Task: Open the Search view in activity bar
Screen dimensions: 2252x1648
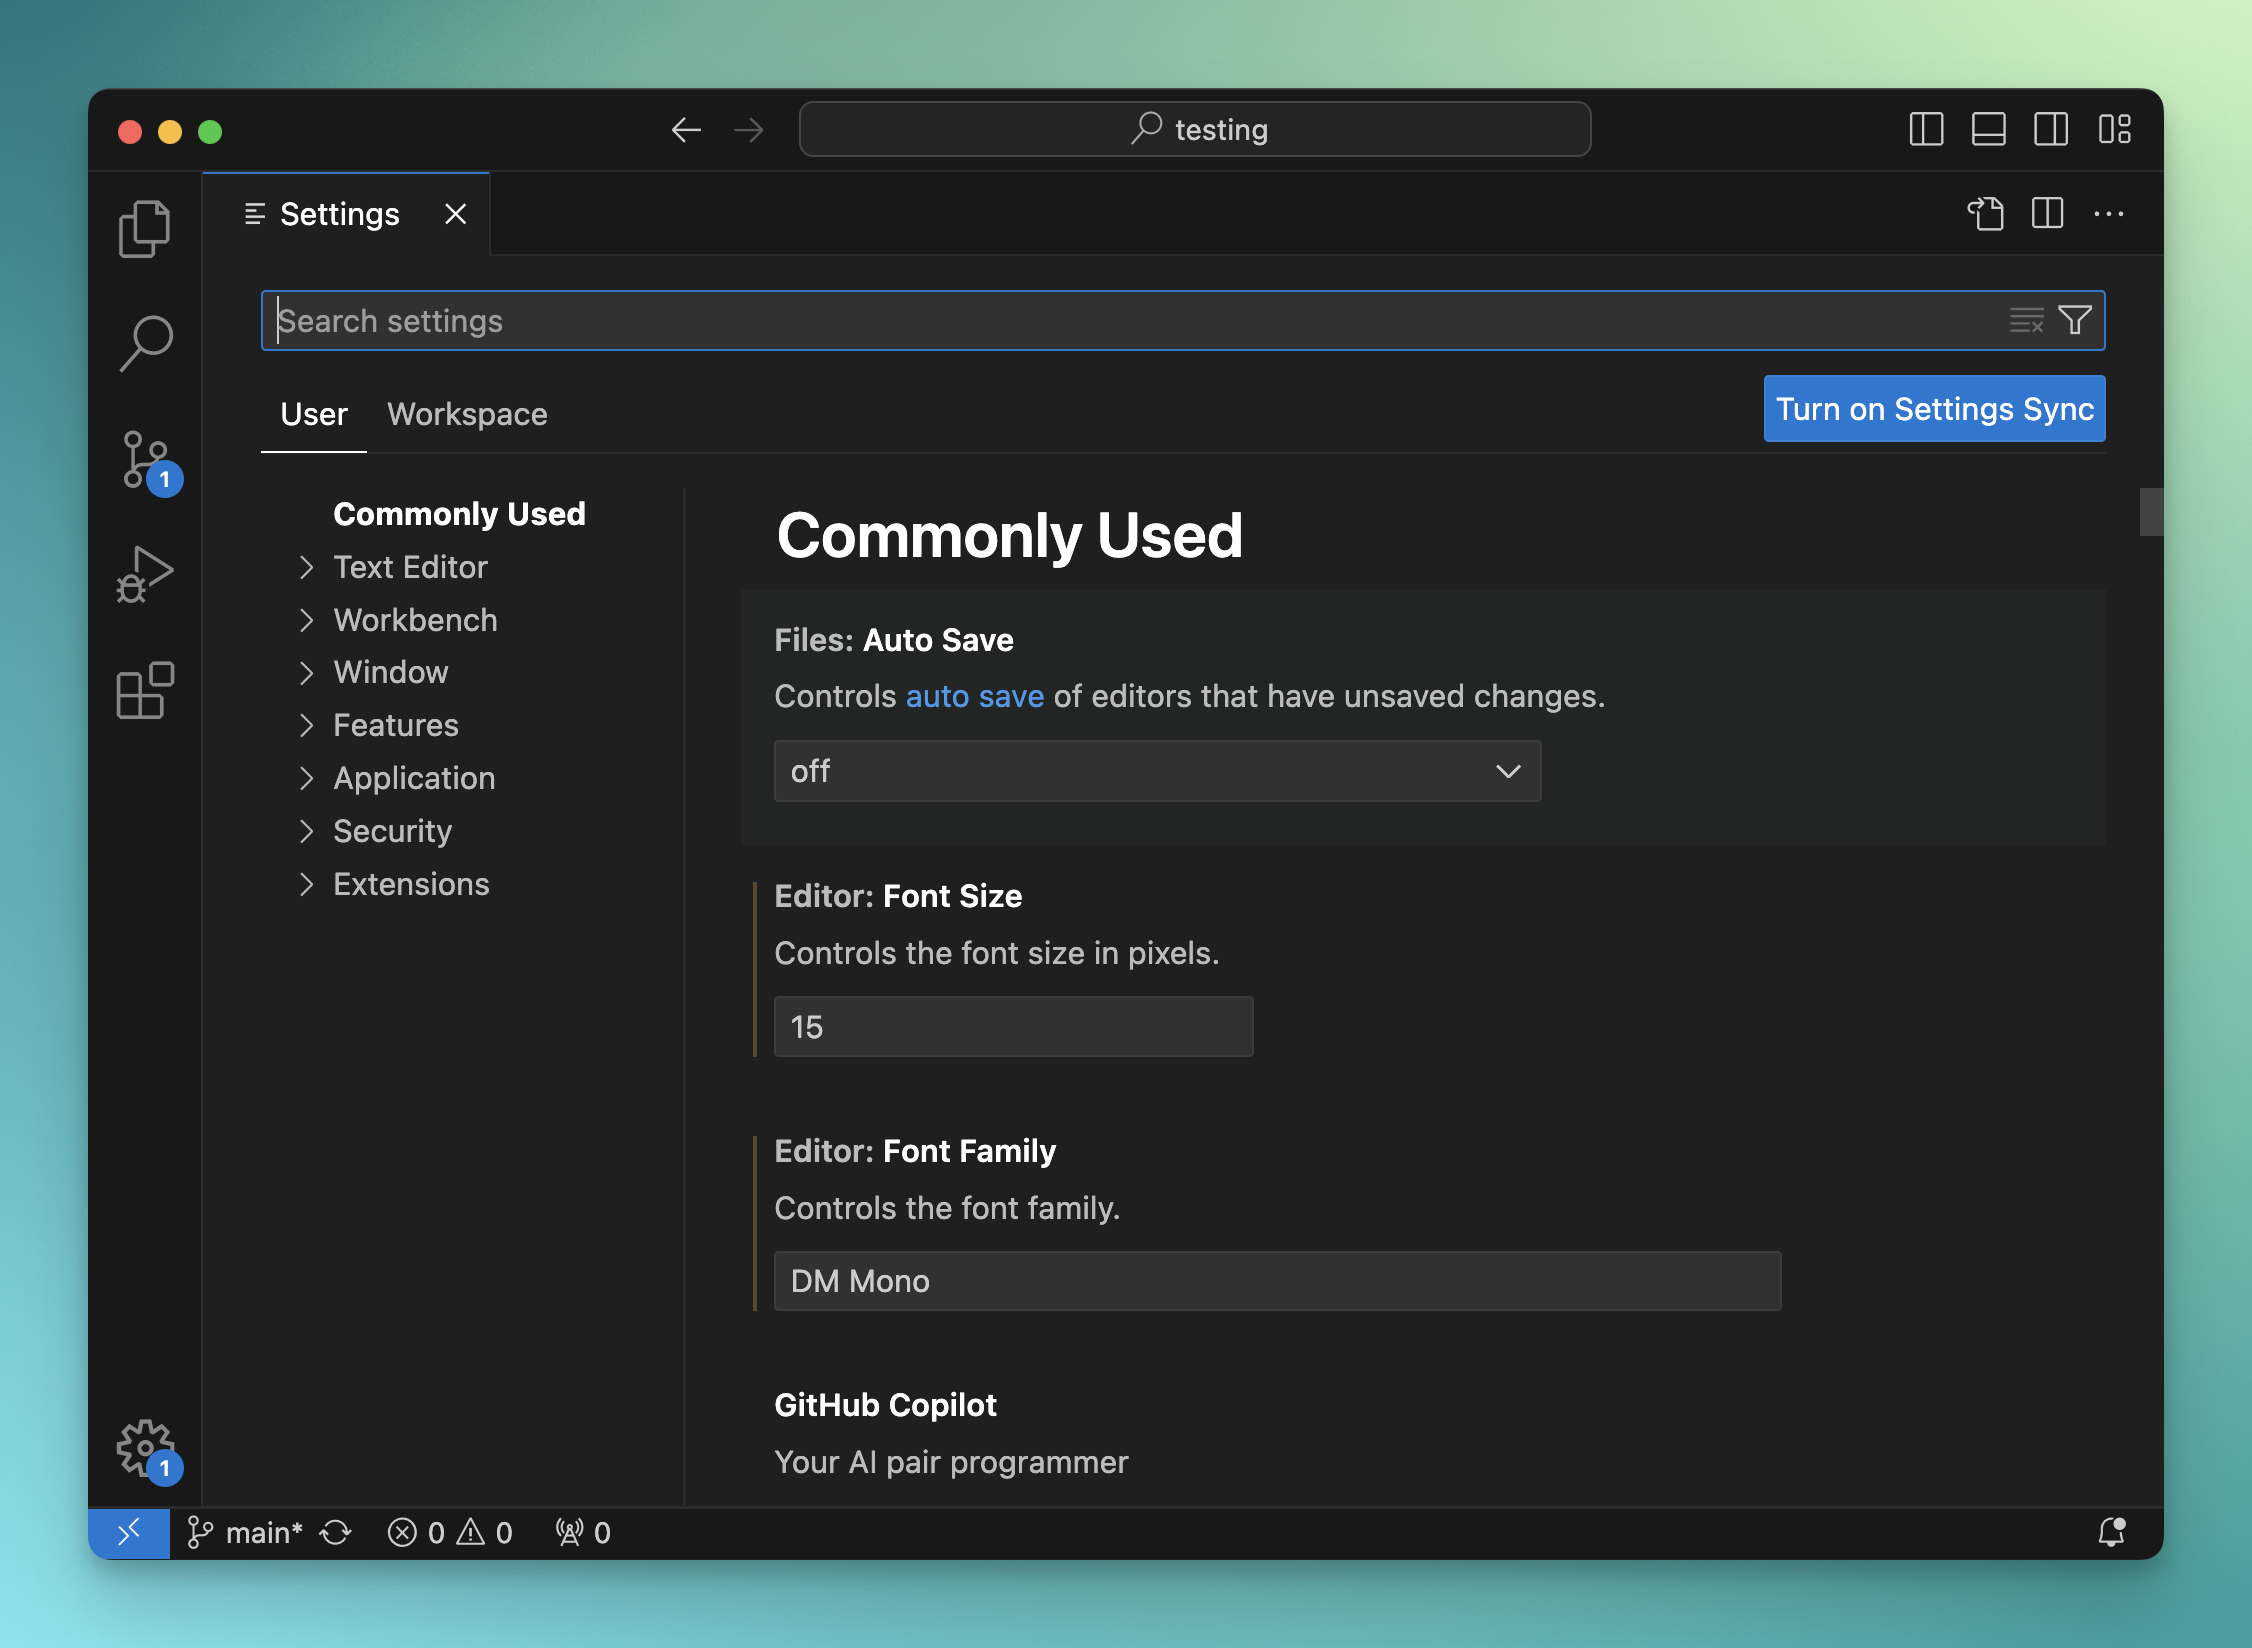Action: coord(145,343)
